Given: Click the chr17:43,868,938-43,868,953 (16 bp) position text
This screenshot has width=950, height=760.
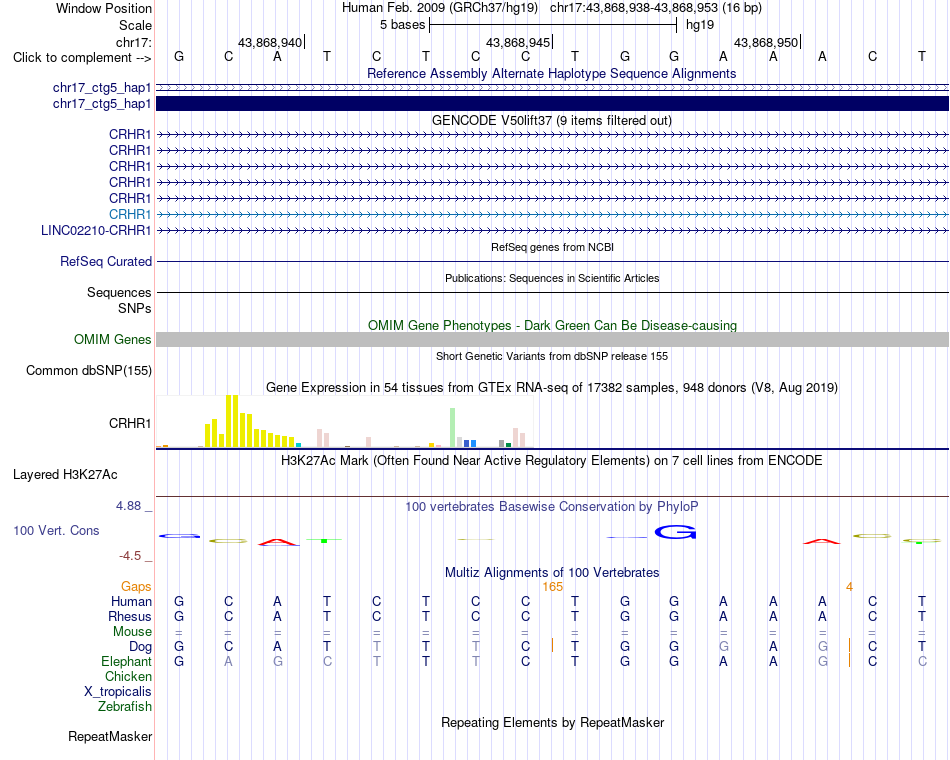Looking at the screenshot, I should coord(656,8).
